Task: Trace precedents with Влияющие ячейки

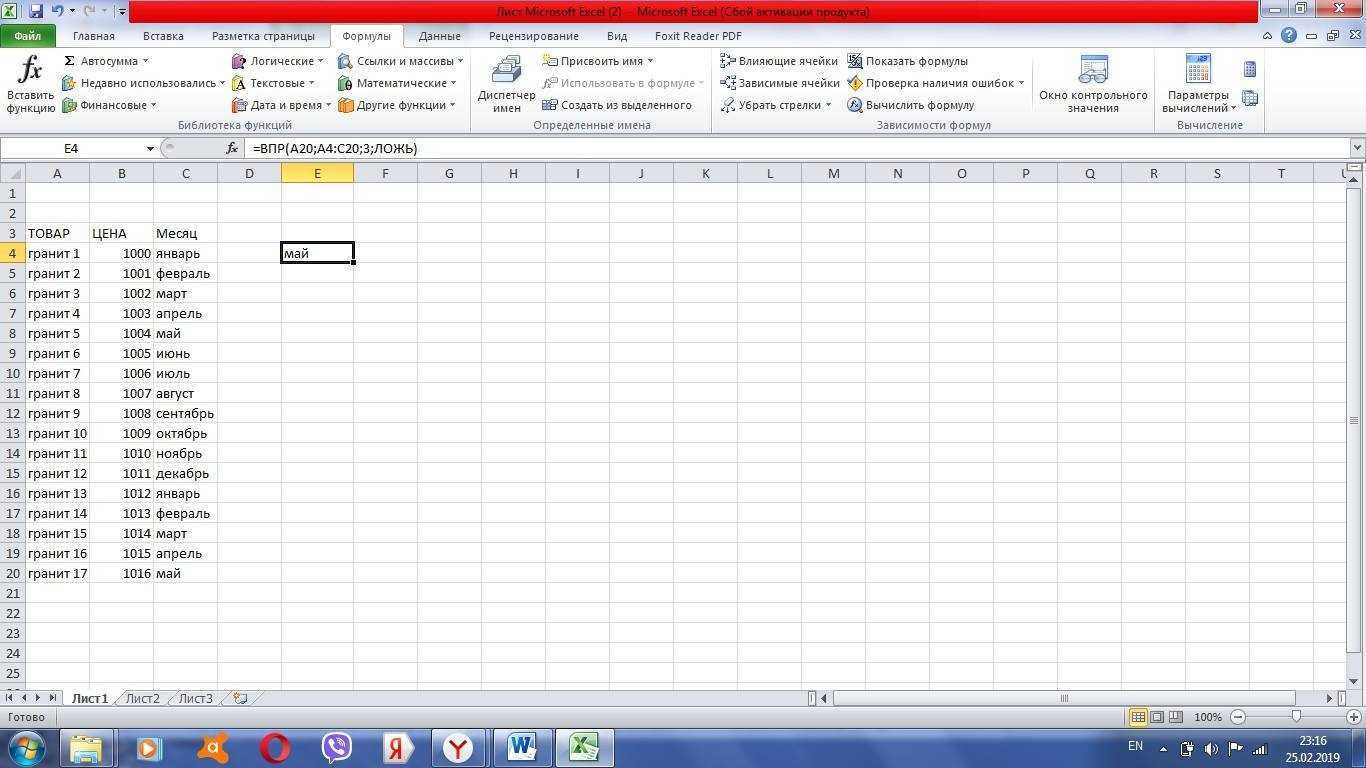Action: [x=779, y=61]
